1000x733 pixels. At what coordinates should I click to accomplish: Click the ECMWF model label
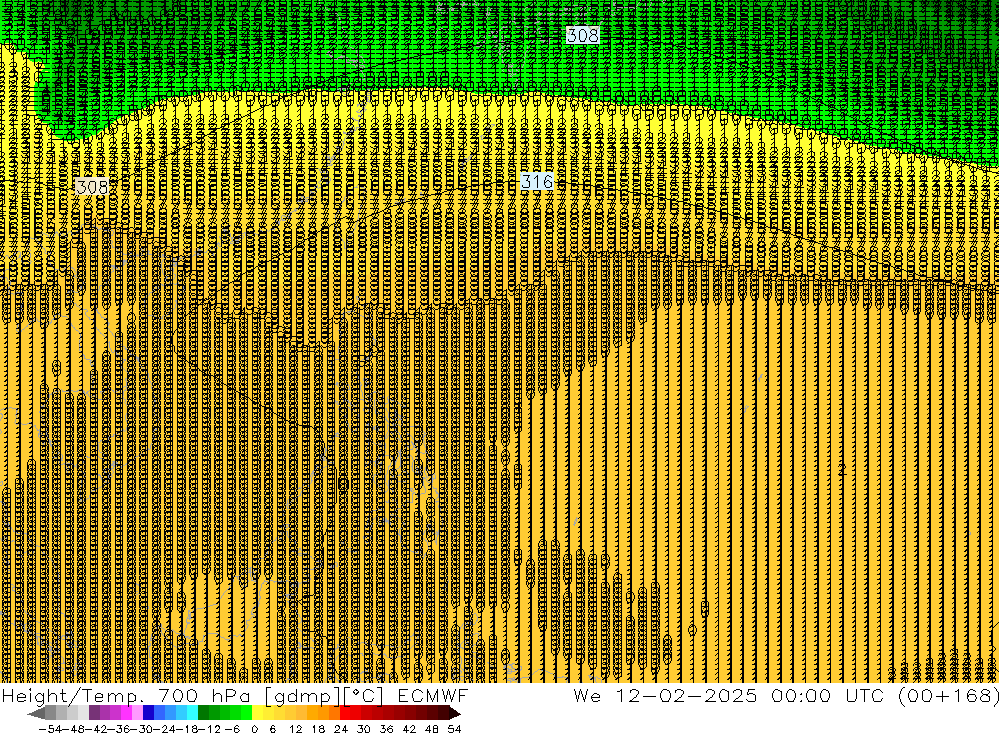432,695
